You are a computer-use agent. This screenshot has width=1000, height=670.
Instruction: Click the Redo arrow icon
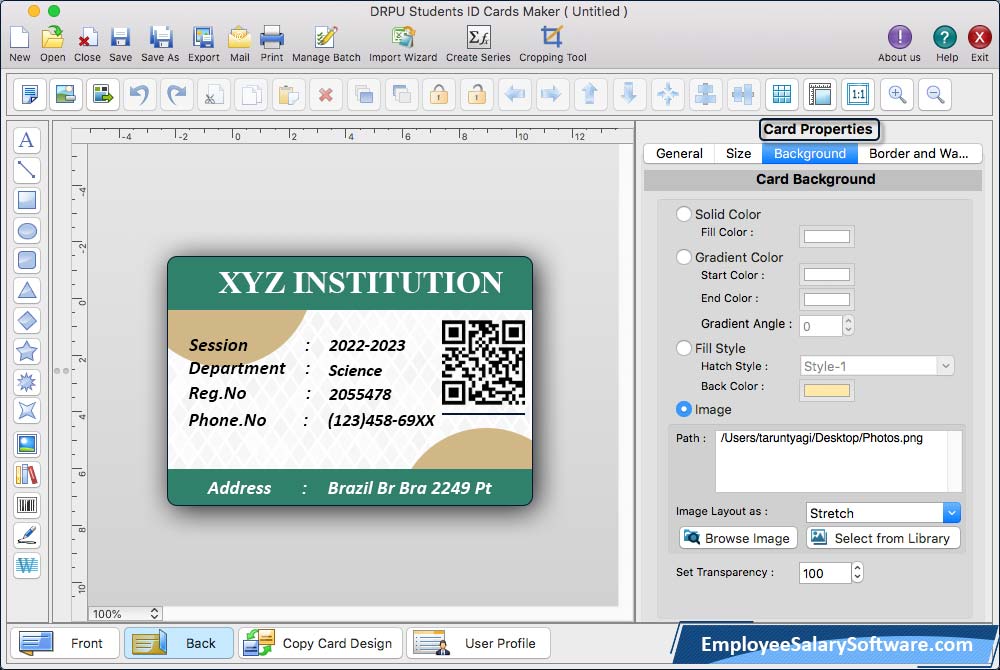[177, 95]
